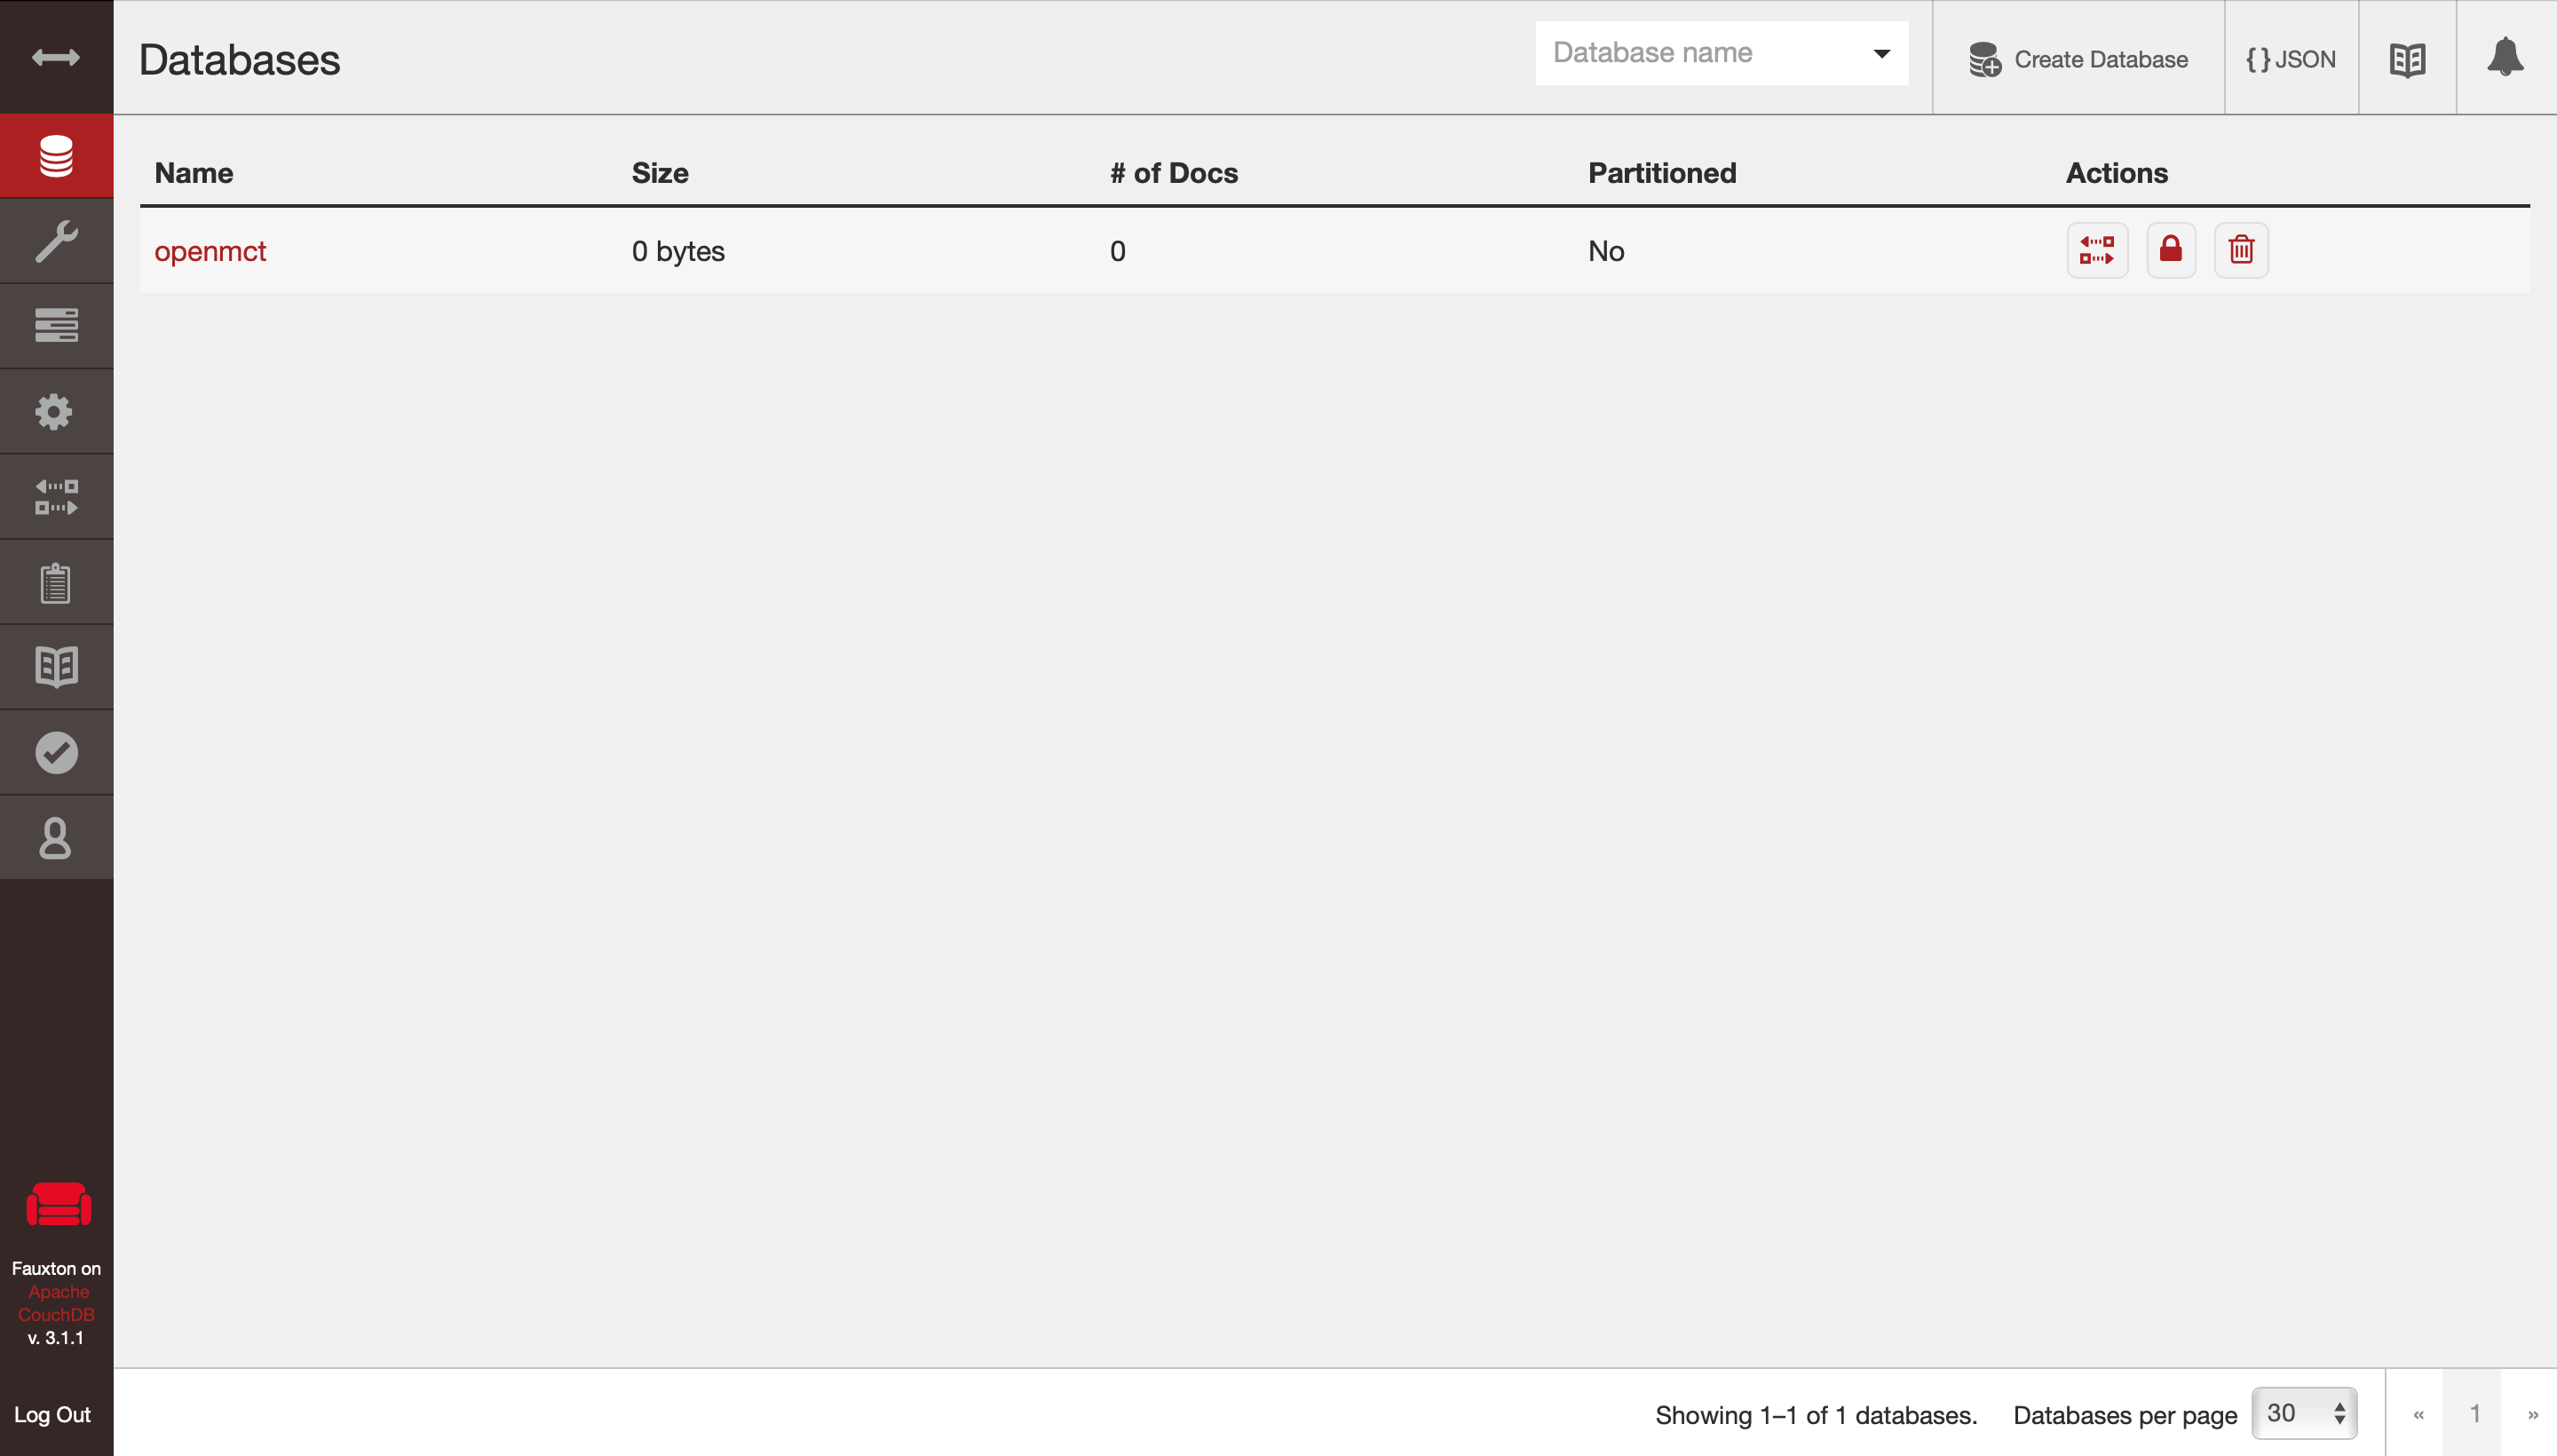Change the databases per page selector
This screenshot has height=1456, width=2557.
[x=2303, y=1412]
